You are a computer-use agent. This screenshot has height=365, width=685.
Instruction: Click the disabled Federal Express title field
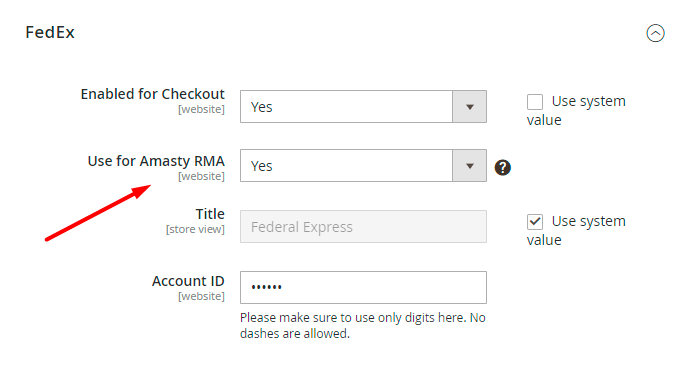pyautogui.click(x=363, y=227)
